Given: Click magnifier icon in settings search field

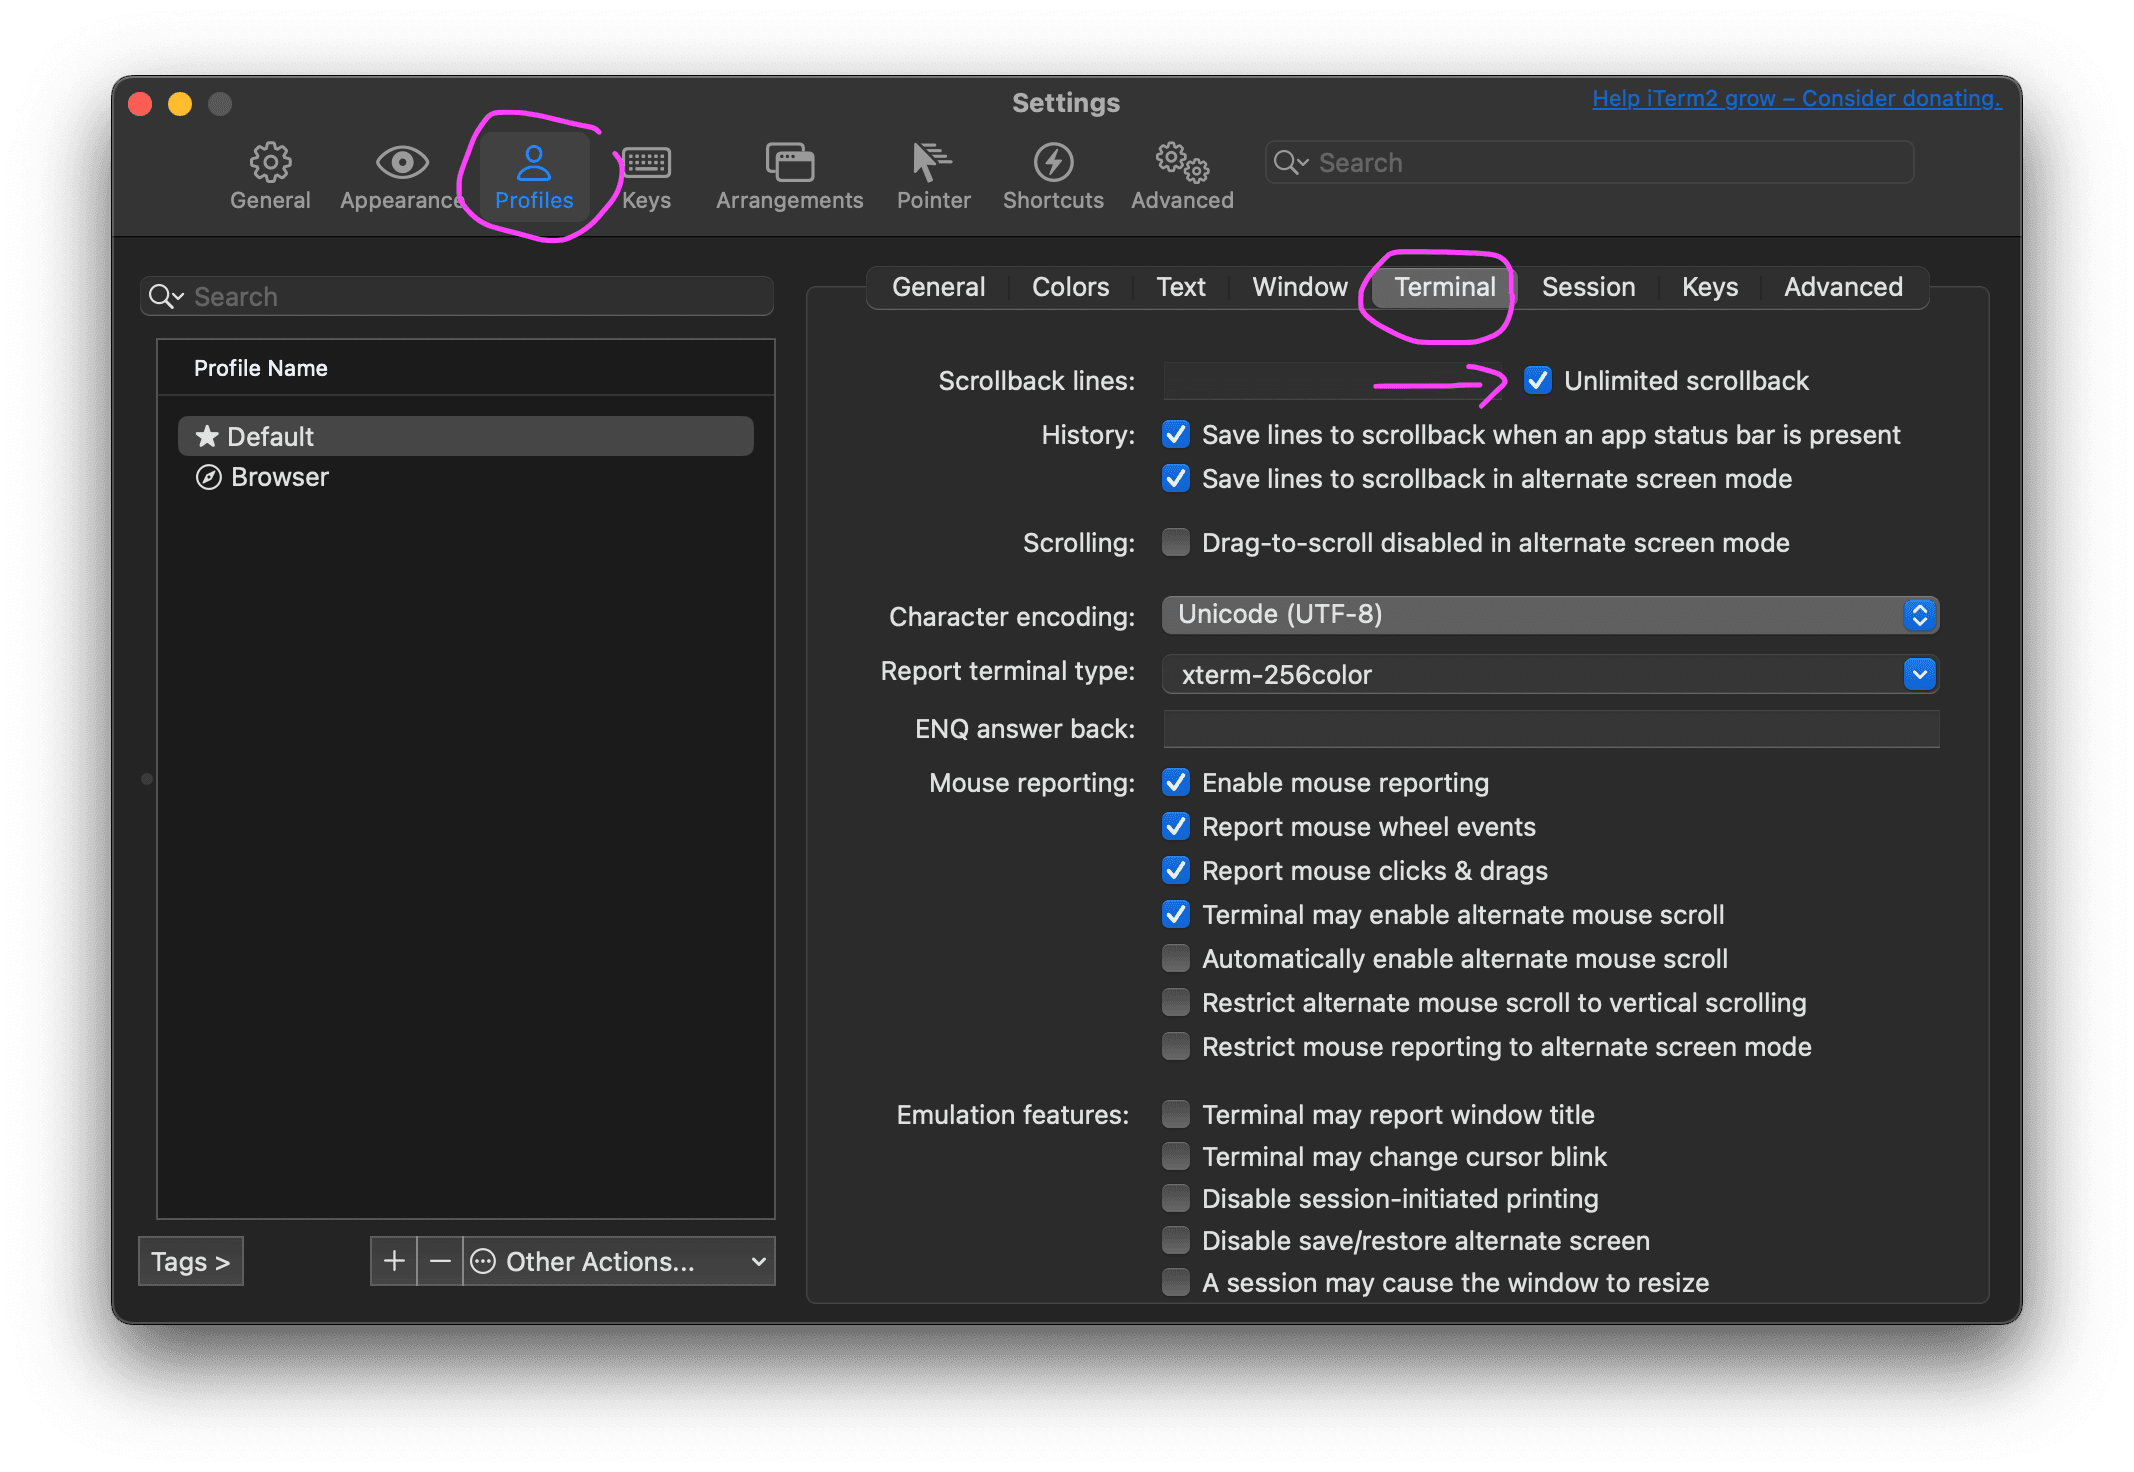Looking at the screenshot, I should point(1290,163).
